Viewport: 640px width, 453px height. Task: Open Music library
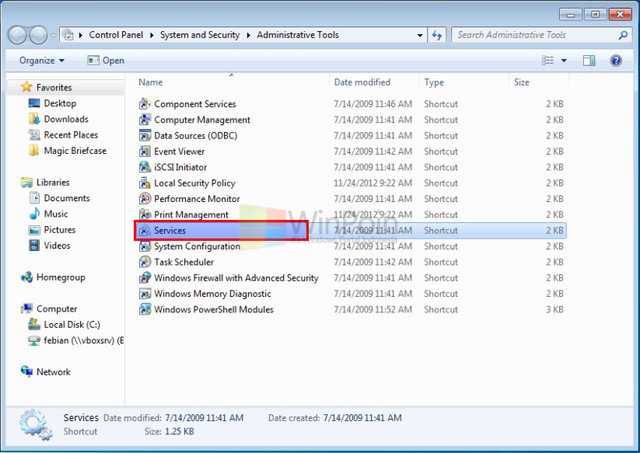(x=56, y=214)
